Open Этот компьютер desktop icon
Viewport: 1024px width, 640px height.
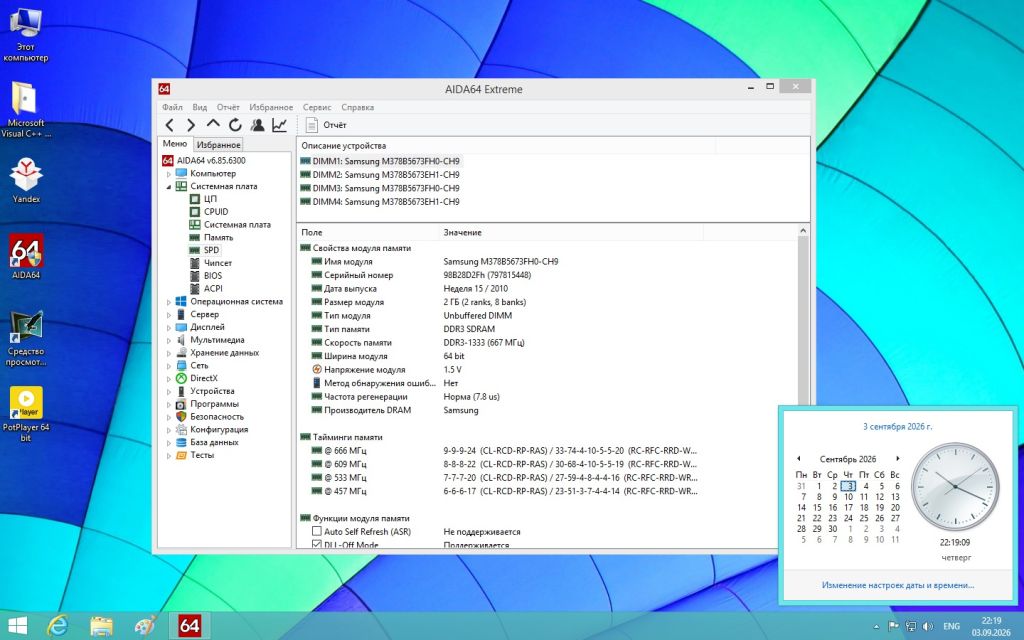click(x=25, y=35)
